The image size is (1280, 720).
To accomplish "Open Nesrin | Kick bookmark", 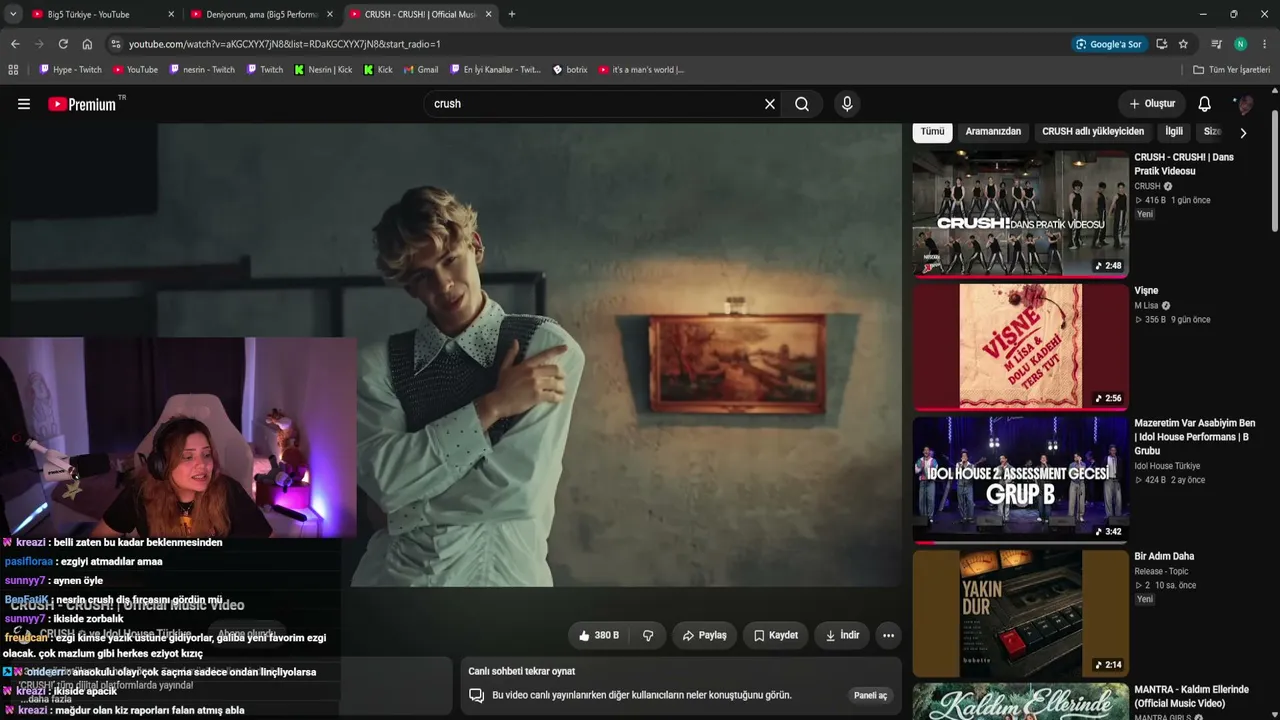I will pos(323,70).
